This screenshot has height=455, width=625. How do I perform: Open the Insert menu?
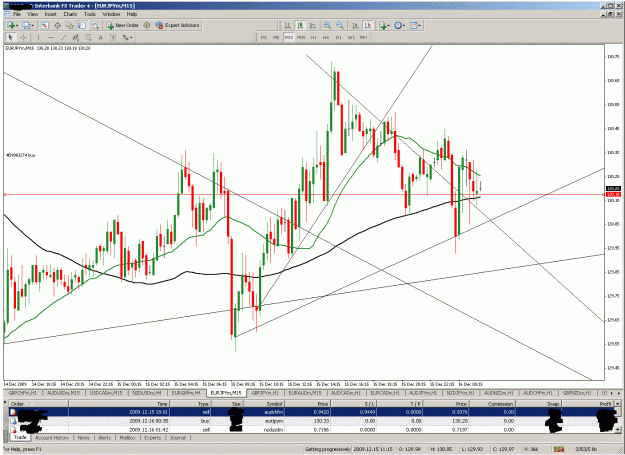point(51,14)
